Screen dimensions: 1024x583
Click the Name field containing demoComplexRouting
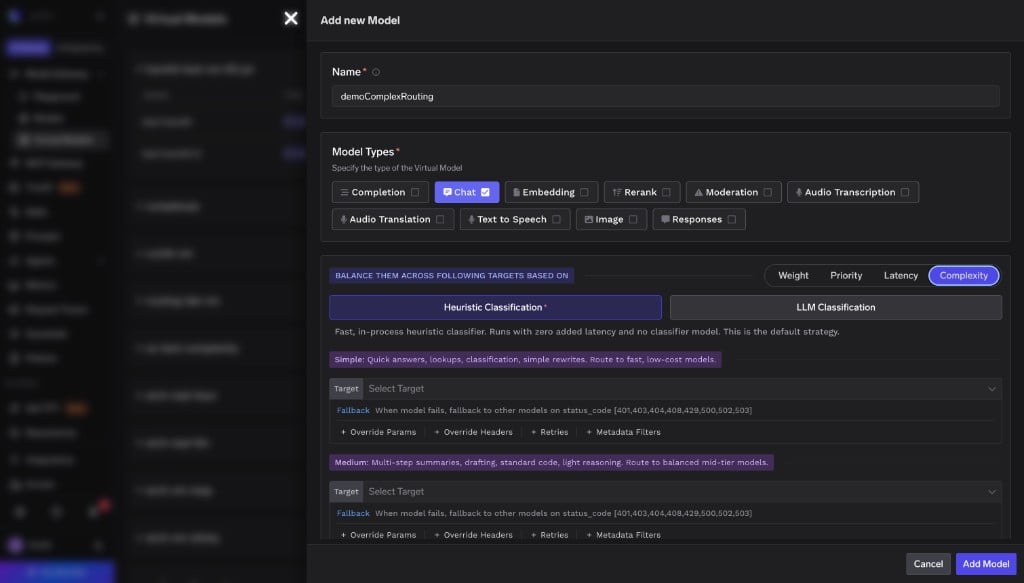[x=665, y=97]
